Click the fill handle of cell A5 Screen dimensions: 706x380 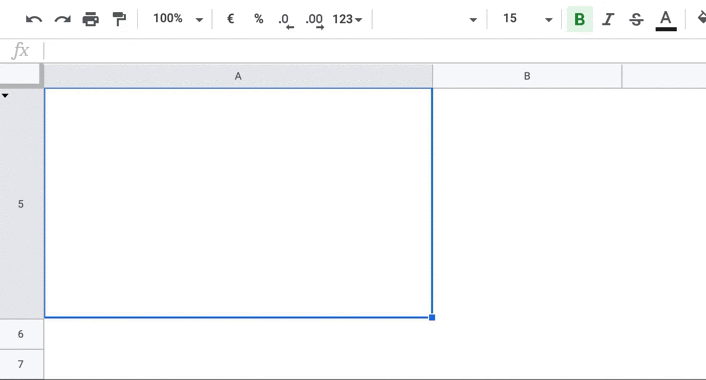click(432, 317)
